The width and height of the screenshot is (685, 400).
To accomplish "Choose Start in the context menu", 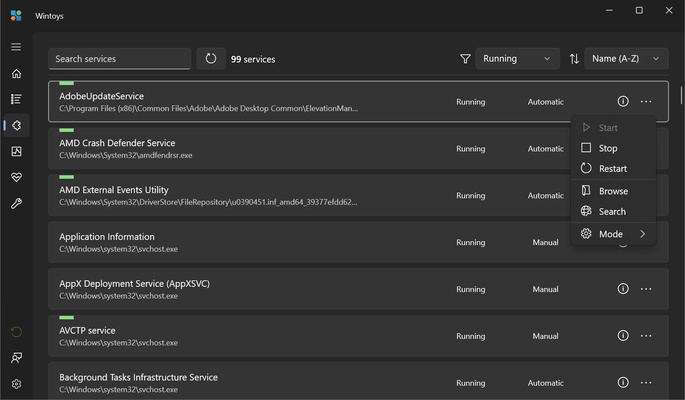I will point(613,128).
